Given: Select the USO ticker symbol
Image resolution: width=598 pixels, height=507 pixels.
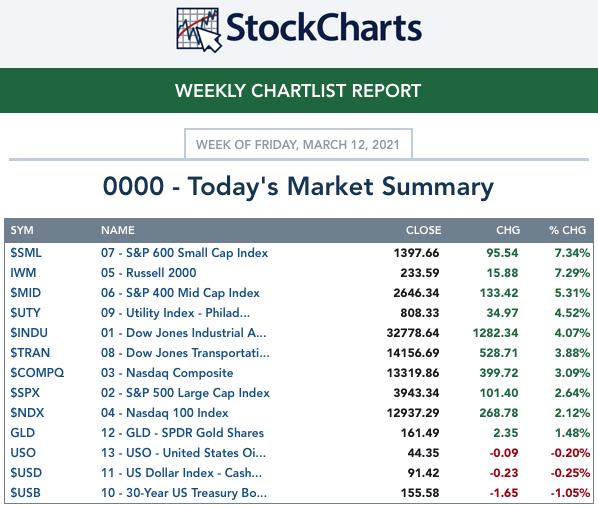Looking at the screenshot, I should point(23,452).
